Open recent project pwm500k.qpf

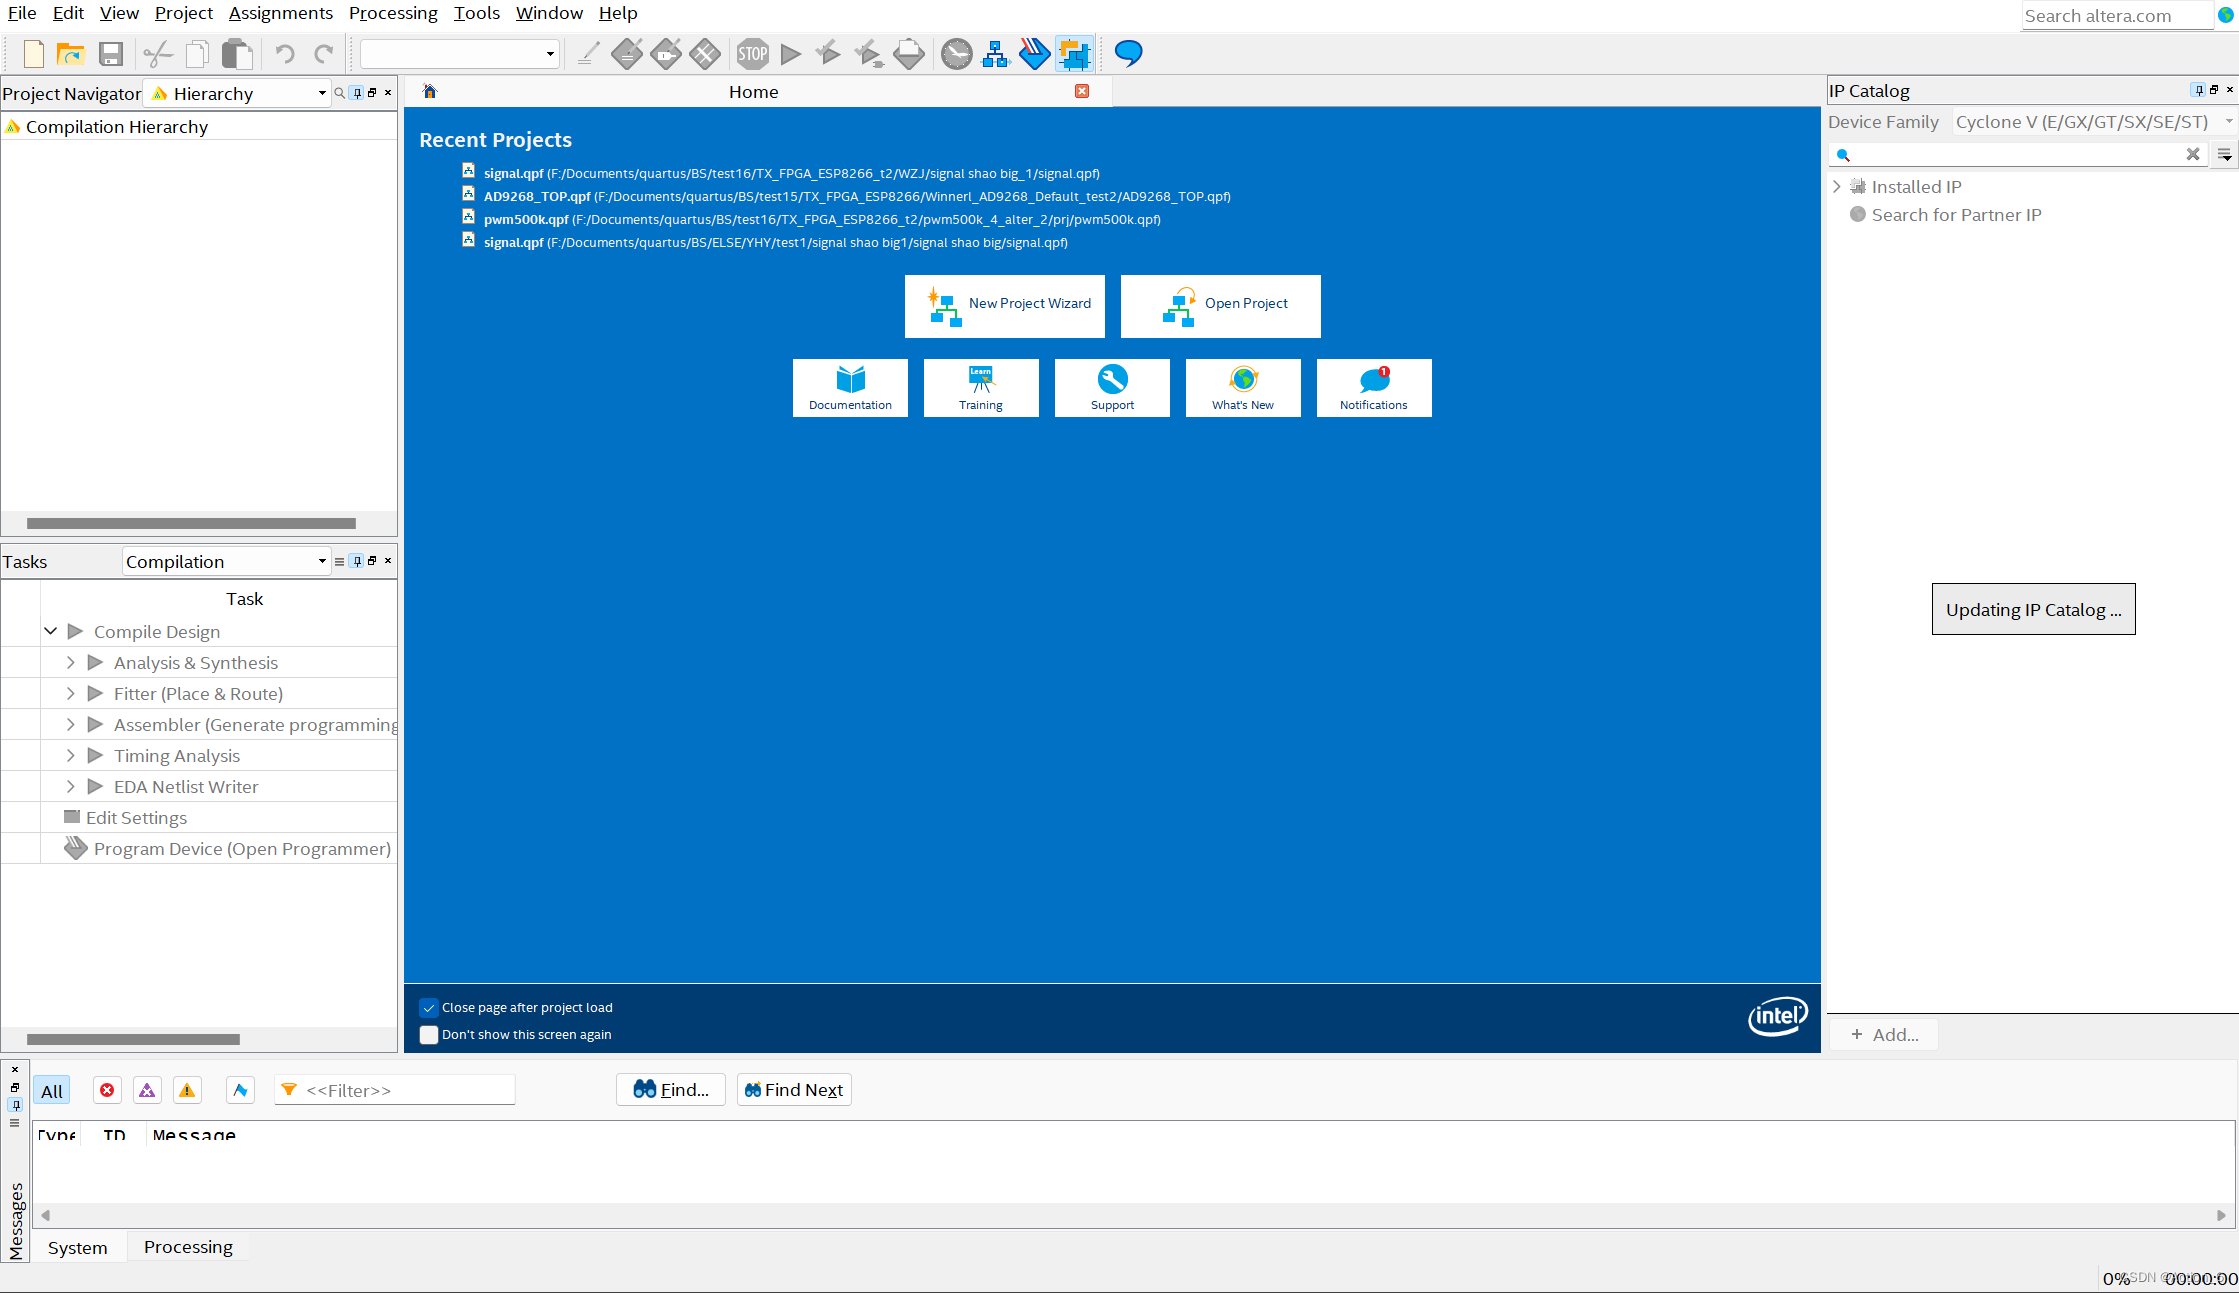pyautogui.click(x=526, y=220)
